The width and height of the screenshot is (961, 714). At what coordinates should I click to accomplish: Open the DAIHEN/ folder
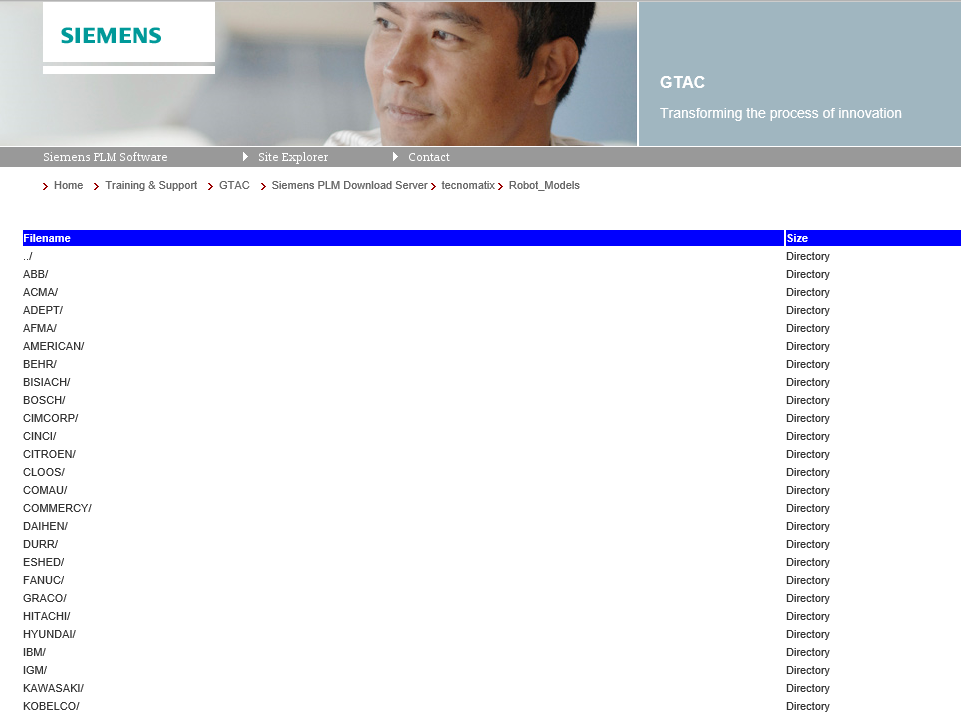[45, 527]
